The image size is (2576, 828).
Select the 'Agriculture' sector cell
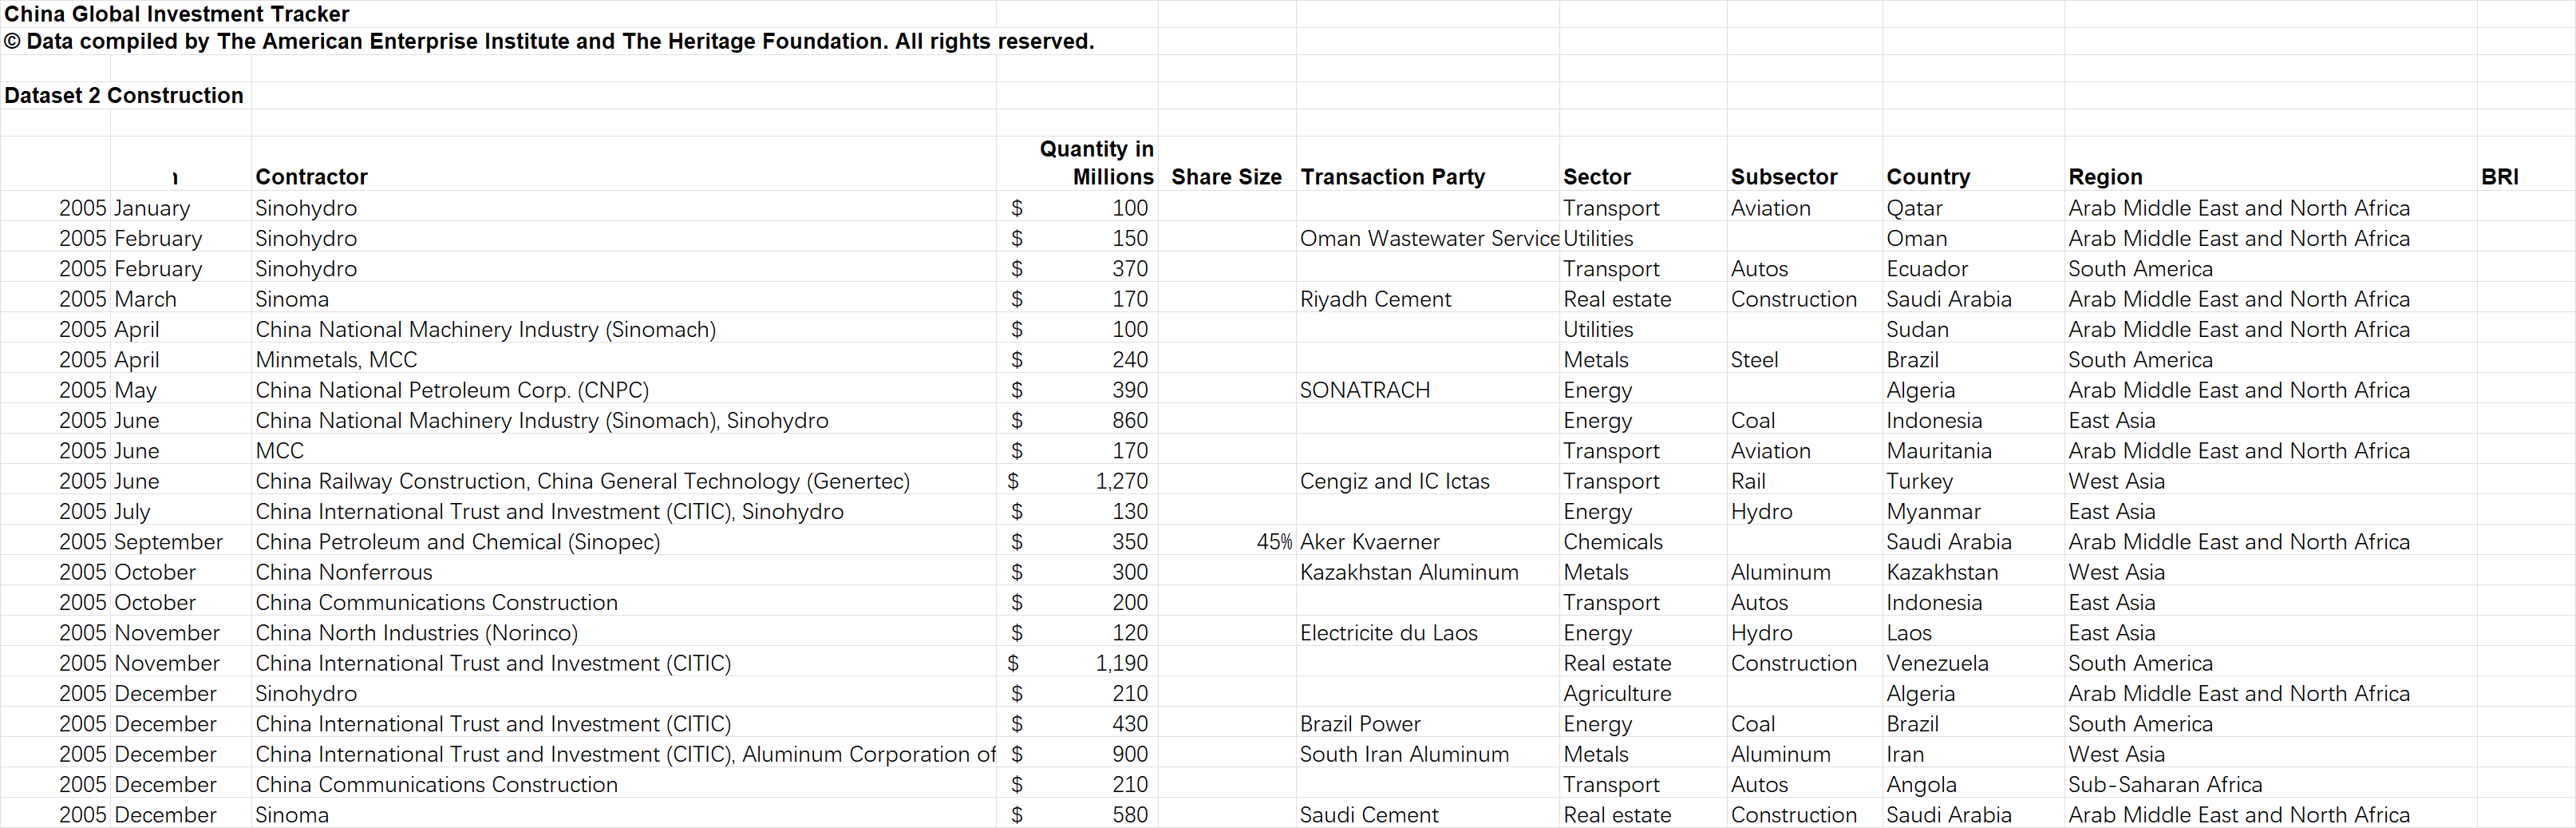click(x=1617, y=694)
